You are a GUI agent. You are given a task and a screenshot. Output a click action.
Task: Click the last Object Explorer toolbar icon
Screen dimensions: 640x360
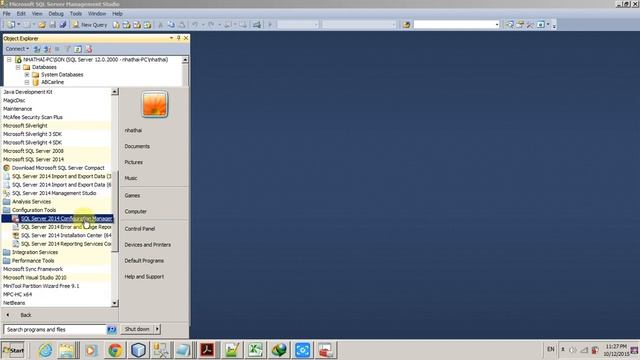click(x=89, y=49)
